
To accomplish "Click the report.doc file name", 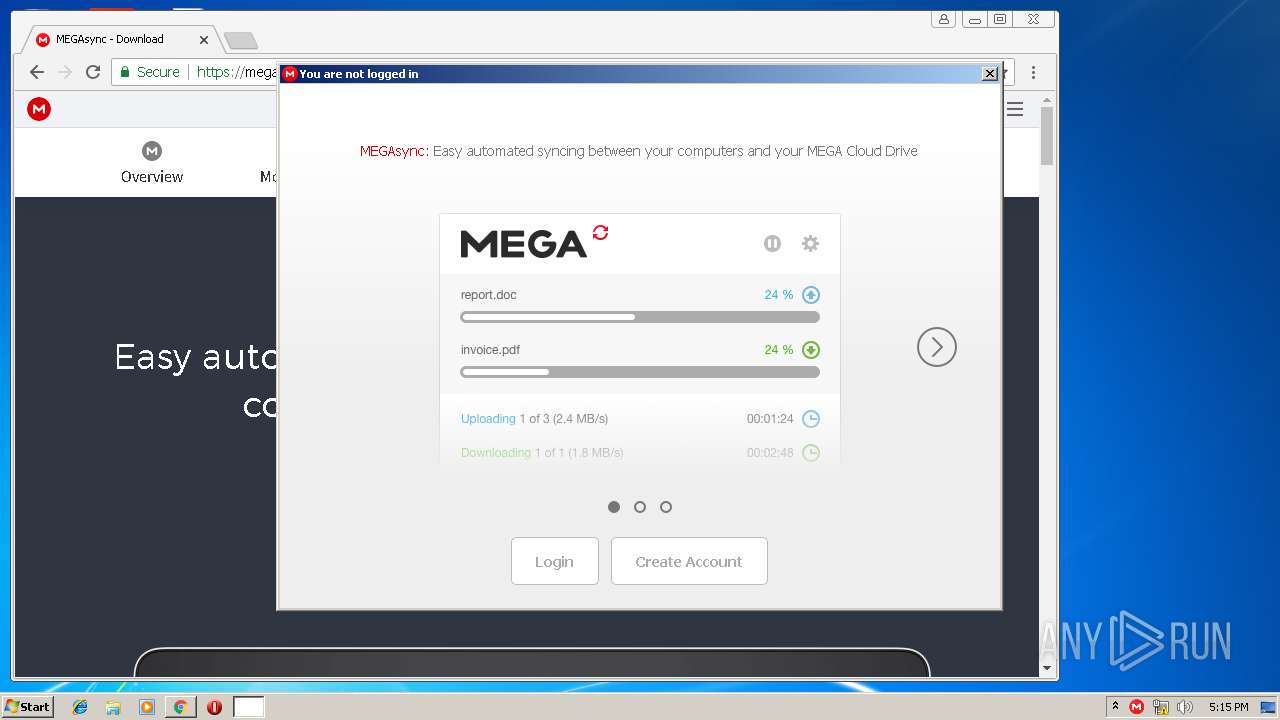I will click(x=488, y=295).
